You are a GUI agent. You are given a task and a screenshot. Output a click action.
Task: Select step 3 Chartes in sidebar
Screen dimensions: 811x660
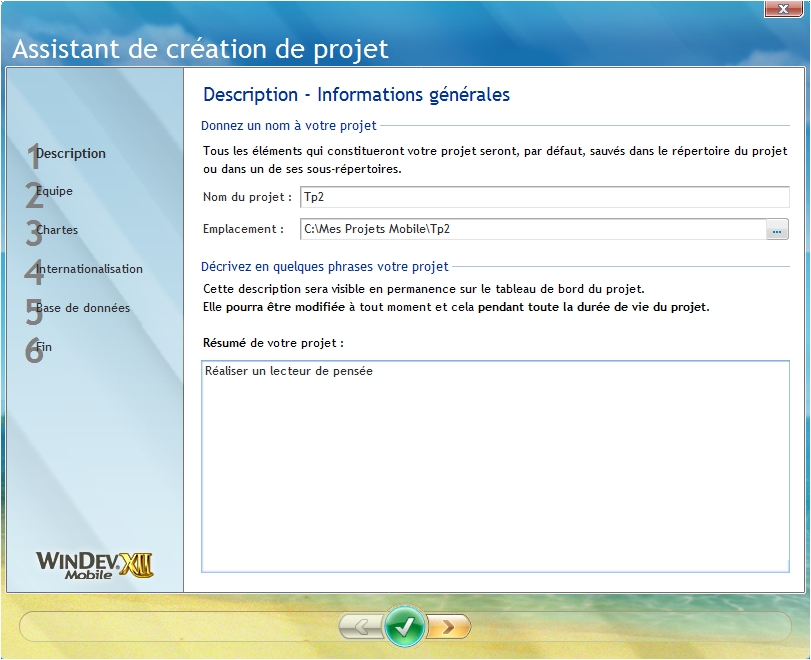click(52, 232)
